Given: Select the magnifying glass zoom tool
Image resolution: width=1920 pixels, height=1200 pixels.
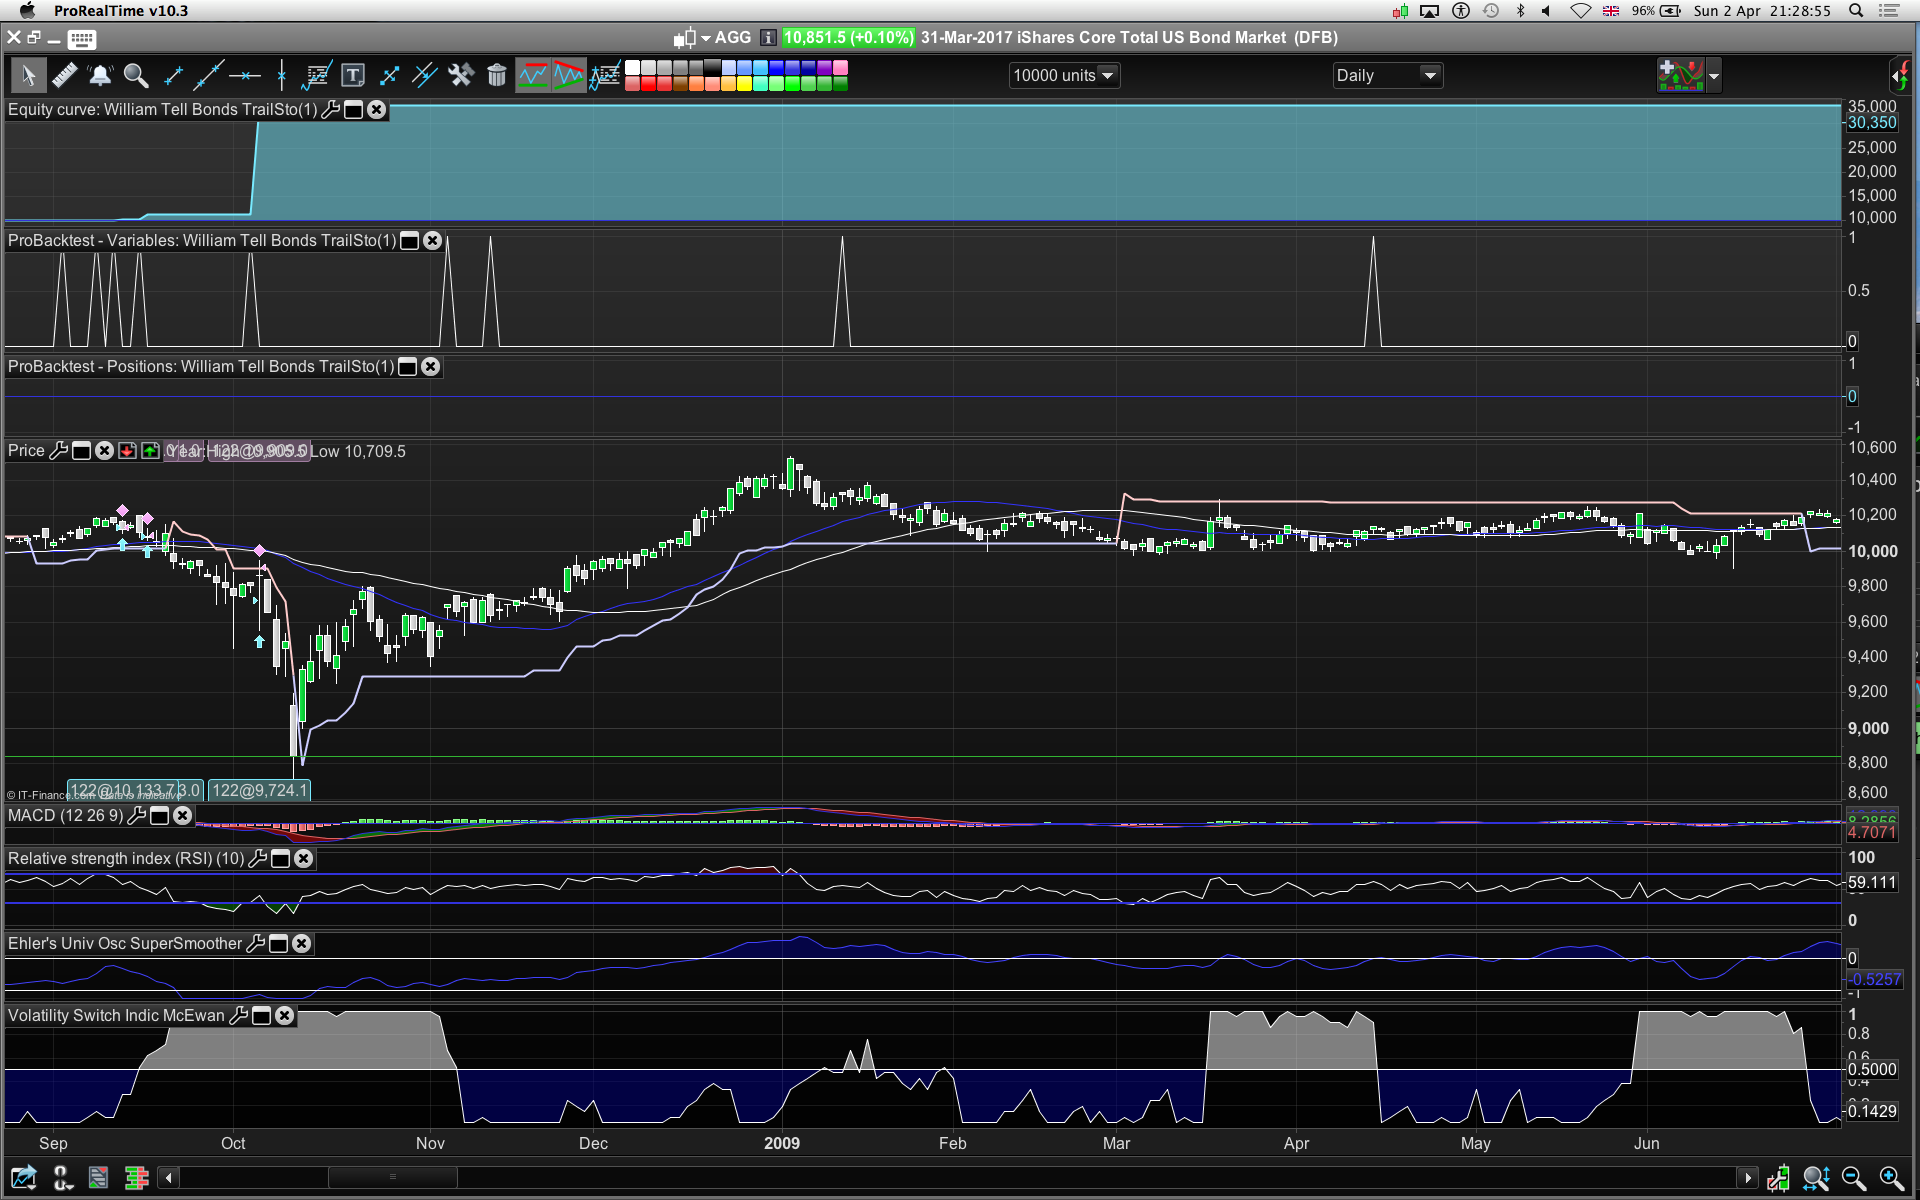Looking at the screenshot, I should click(x=136, y=75).
